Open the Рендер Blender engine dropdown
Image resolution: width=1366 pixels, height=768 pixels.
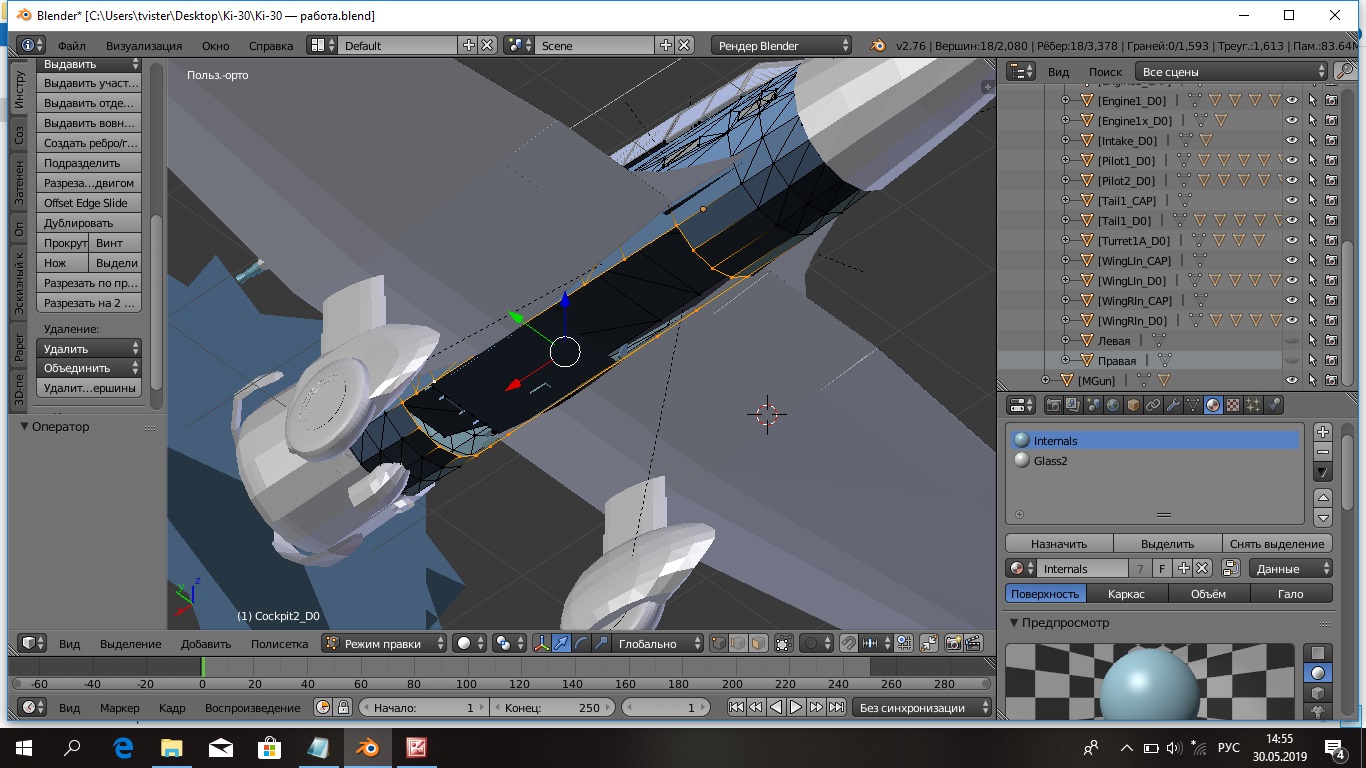coord(782,45)
